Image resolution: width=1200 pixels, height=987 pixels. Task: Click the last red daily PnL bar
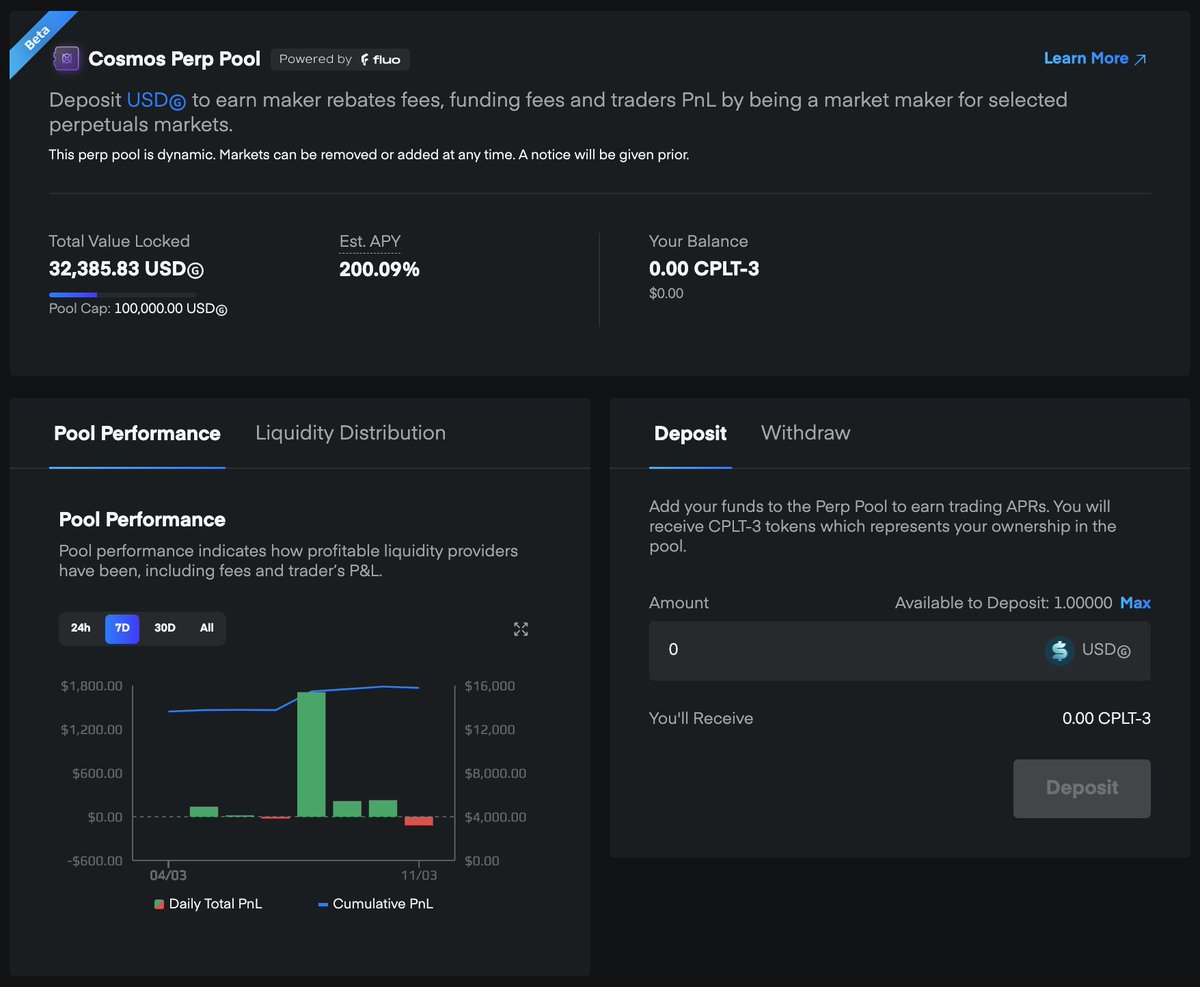419,821
